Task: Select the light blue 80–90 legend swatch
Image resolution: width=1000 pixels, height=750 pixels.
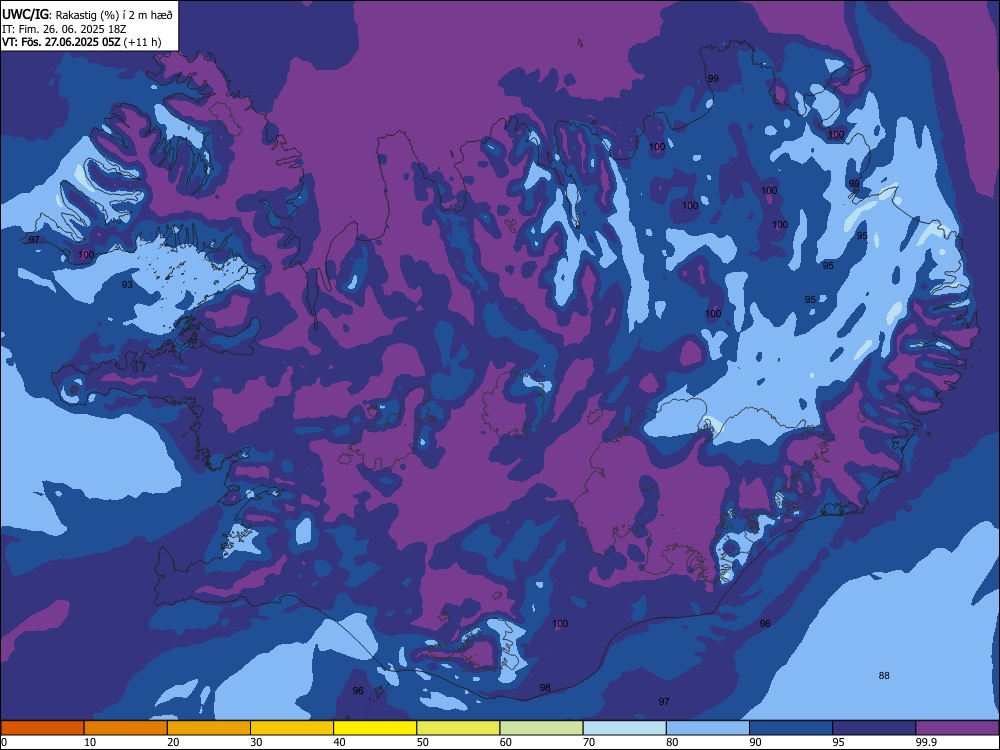Action: coord(708,728)
